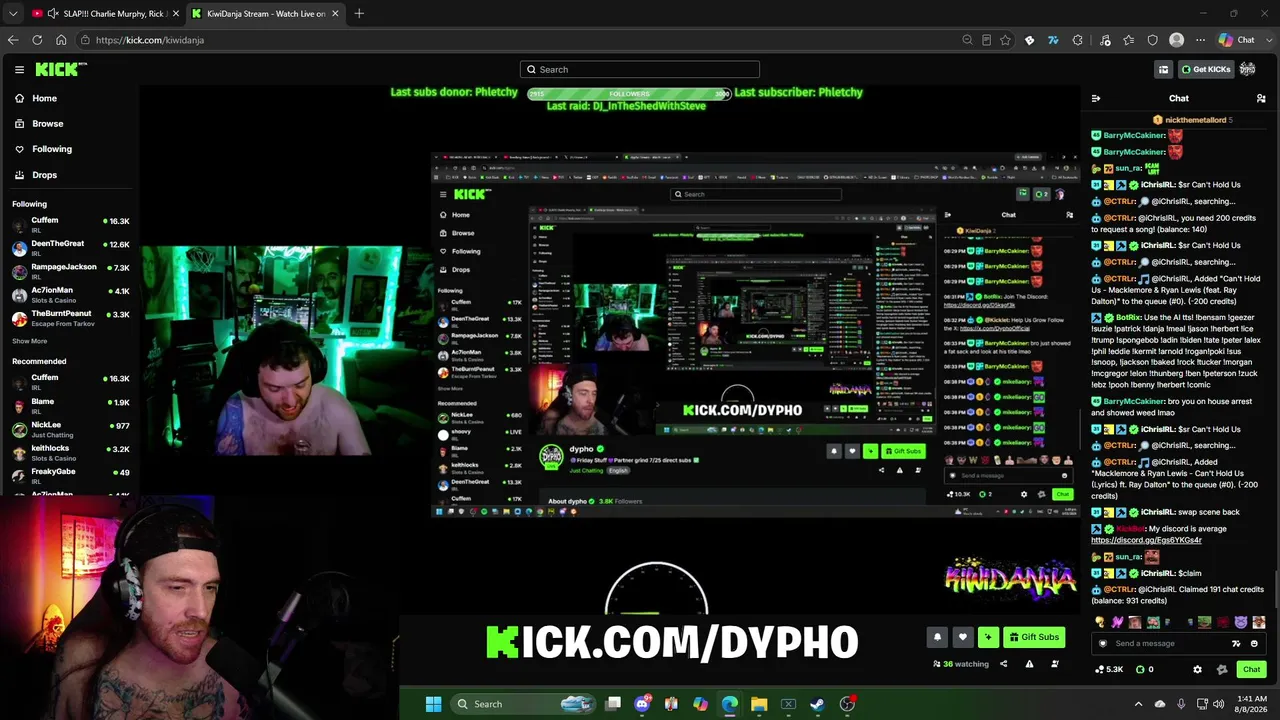Open File Explorer from the taskbar
Screen dimensions: 1280x720
coord(759,704)
